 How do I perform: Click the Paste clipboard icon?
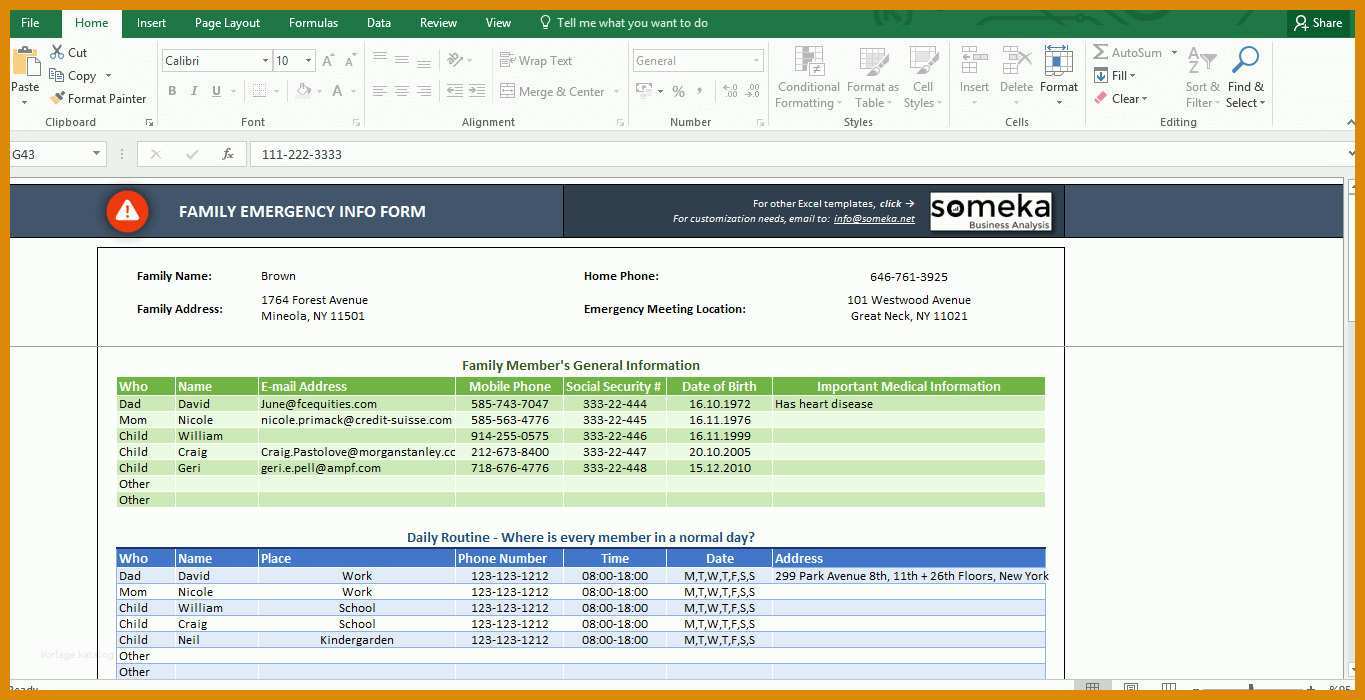(25, 62)
